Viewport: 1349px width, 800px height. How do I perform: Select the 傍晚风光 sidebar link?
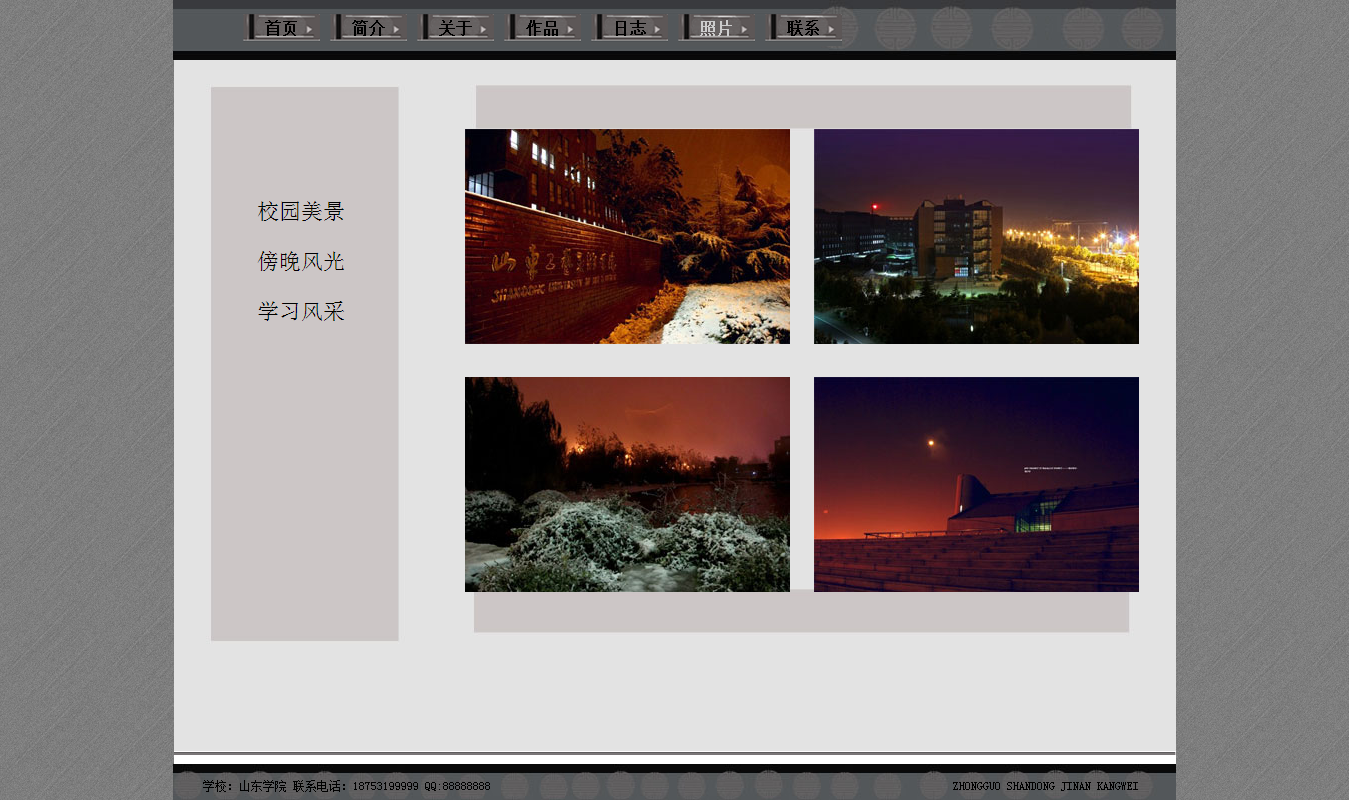click(301, 262)
